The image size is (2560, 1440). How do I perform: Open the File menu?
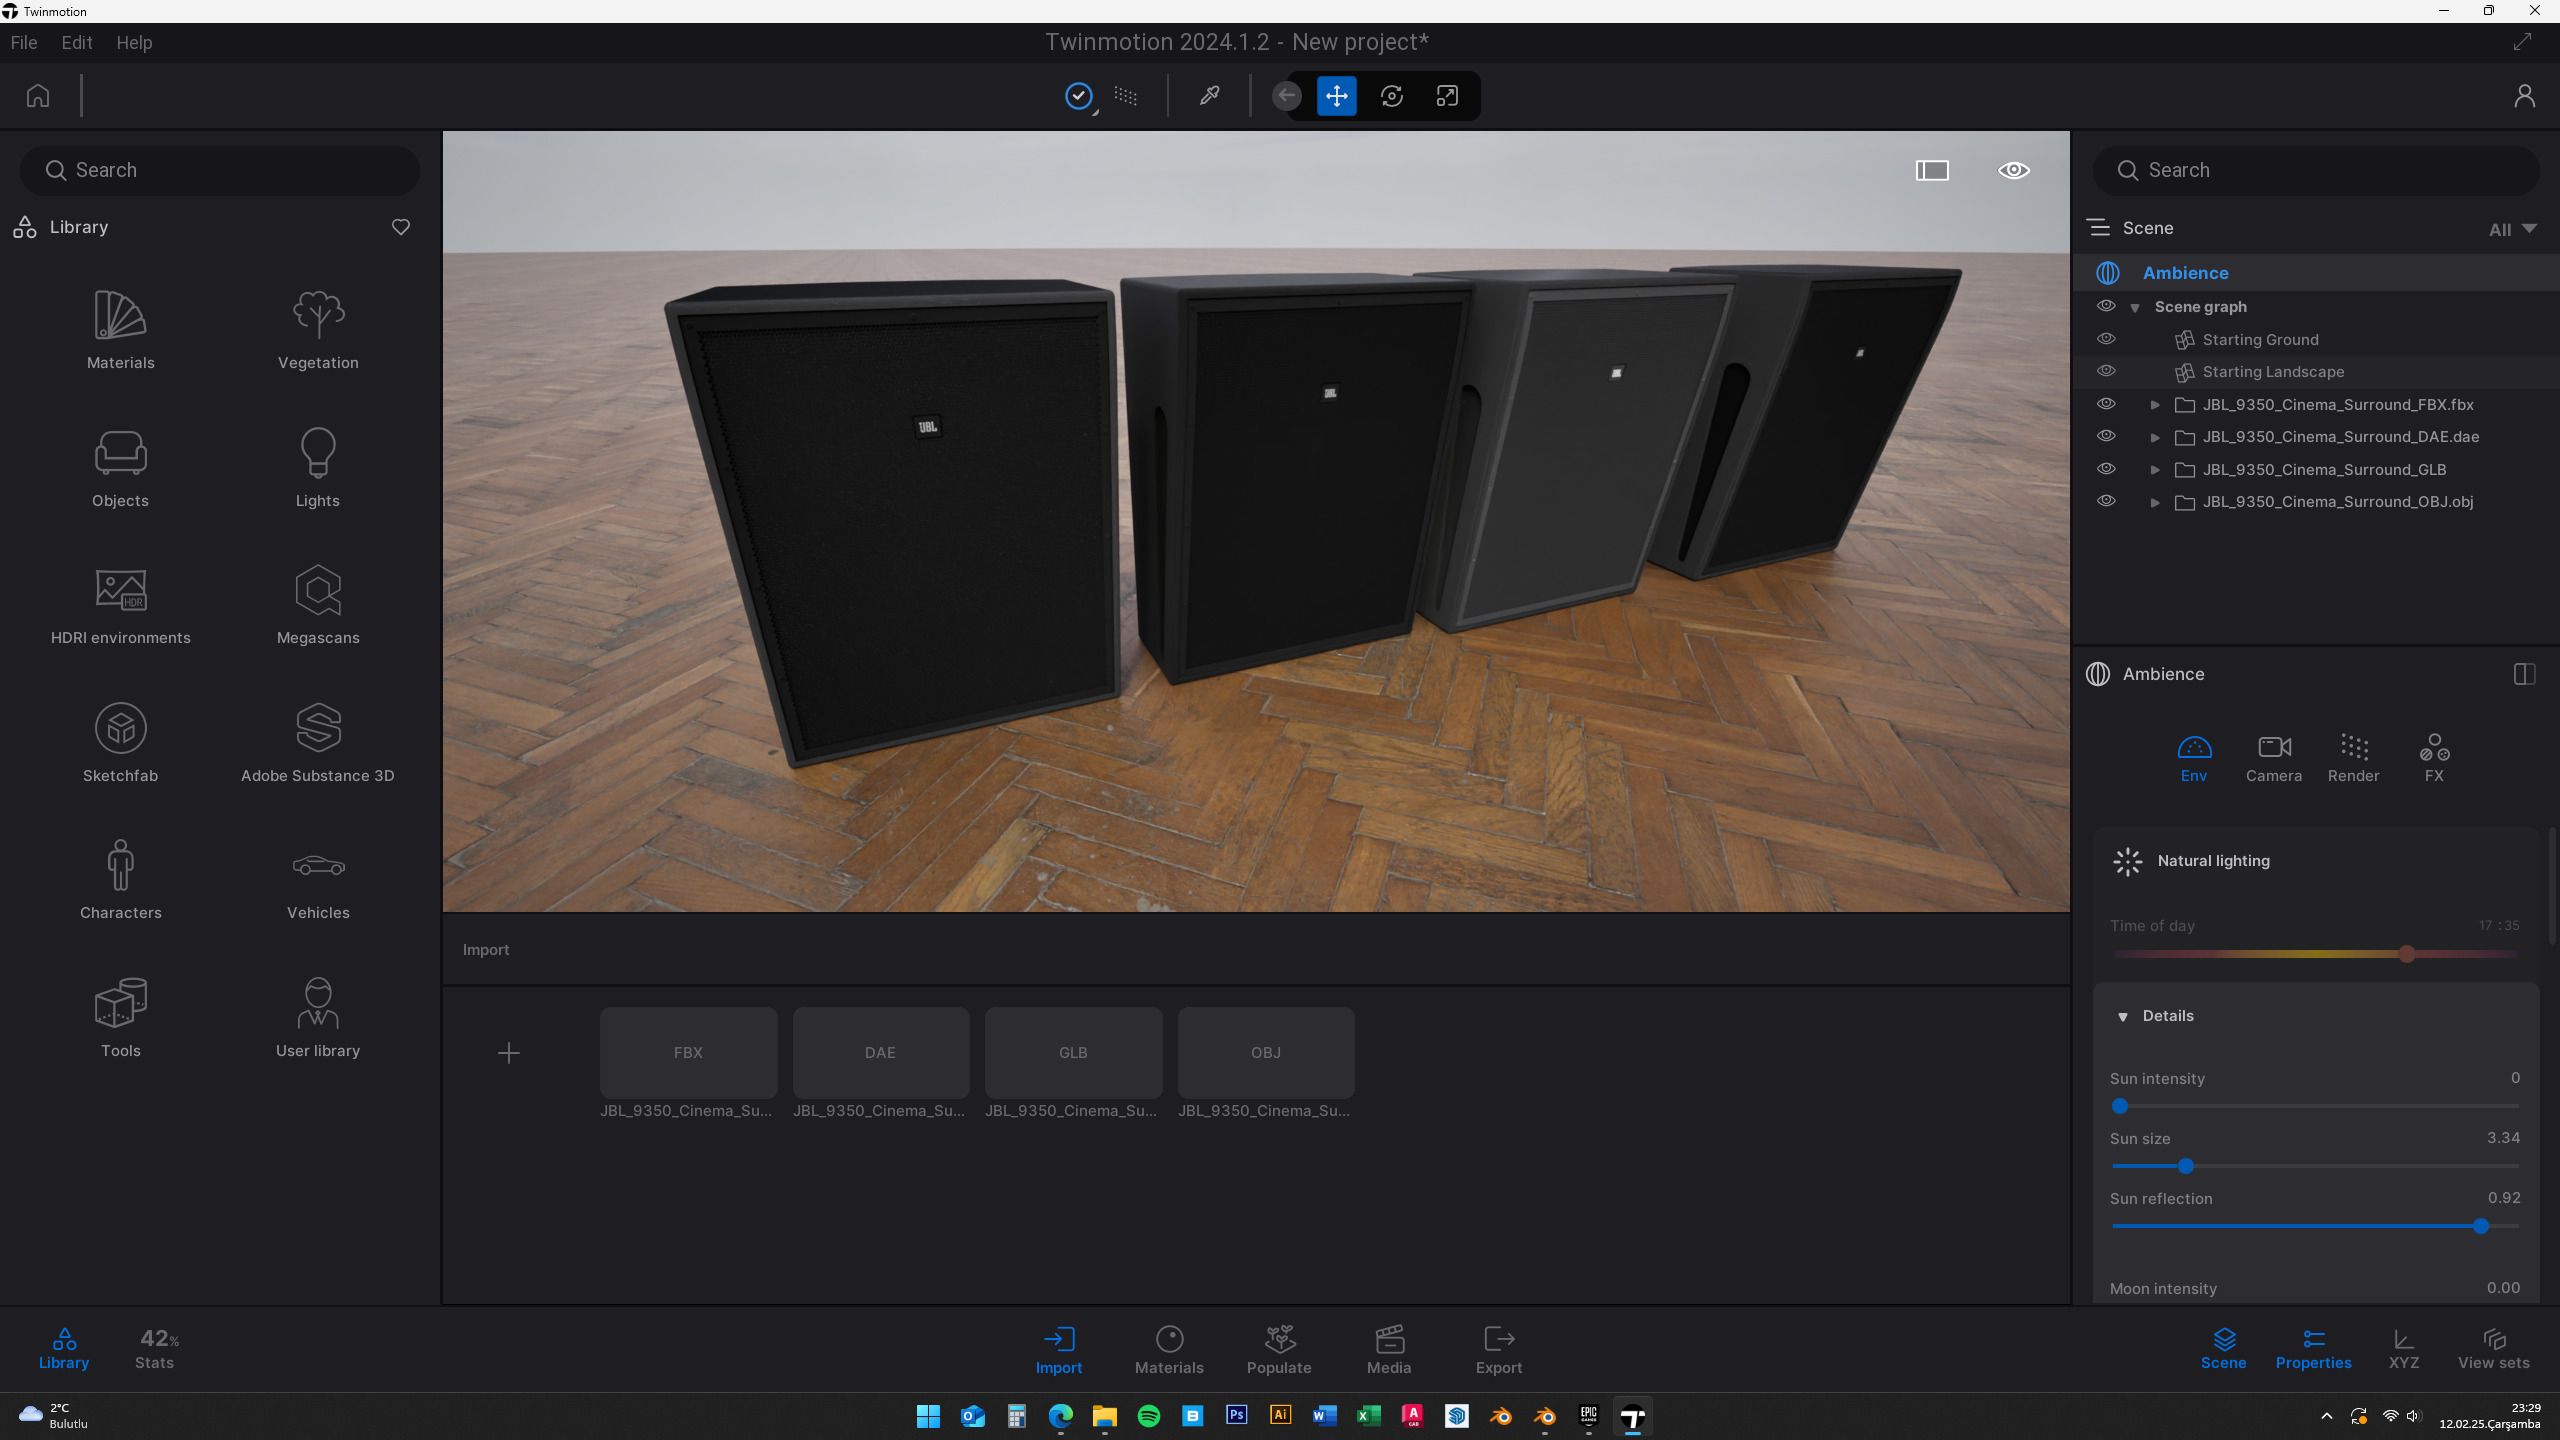click(x=24, y=43)
